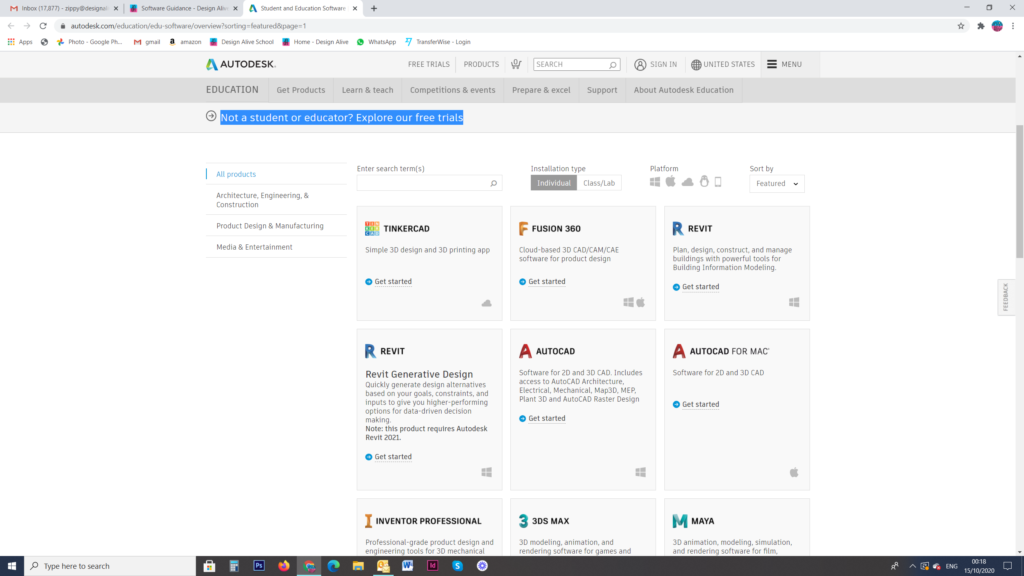1024x576 pixels.
Task: Open InDesign from the taskbar
Action: 432,566
